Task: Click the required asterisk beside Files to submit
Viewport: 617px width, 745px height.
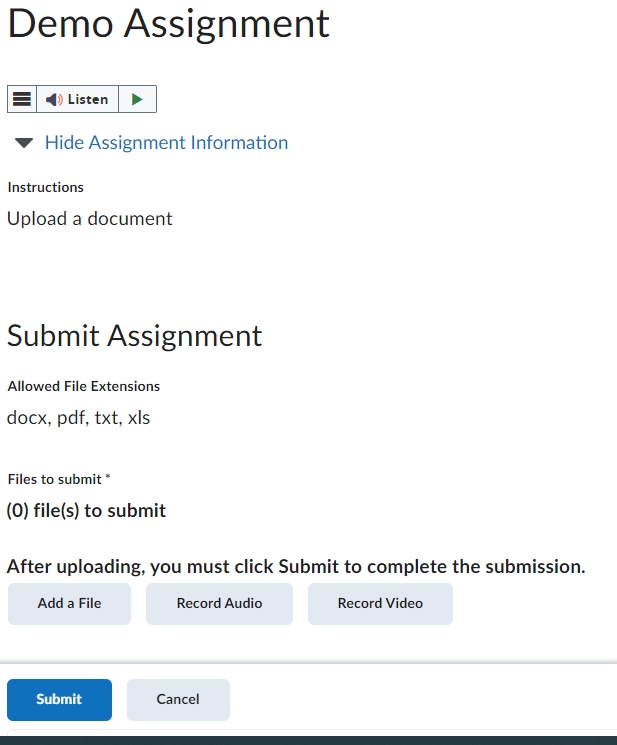Action: click(108, 479)
